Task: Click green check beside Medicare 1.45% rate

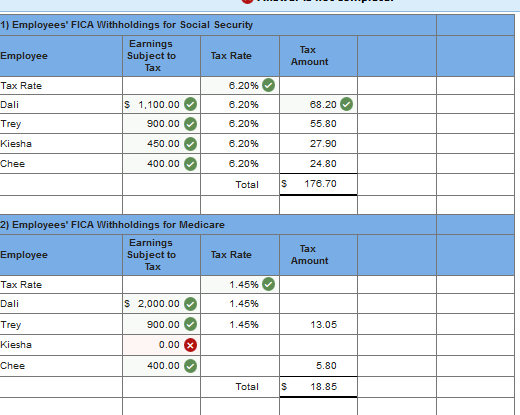Action: (268, 284)
